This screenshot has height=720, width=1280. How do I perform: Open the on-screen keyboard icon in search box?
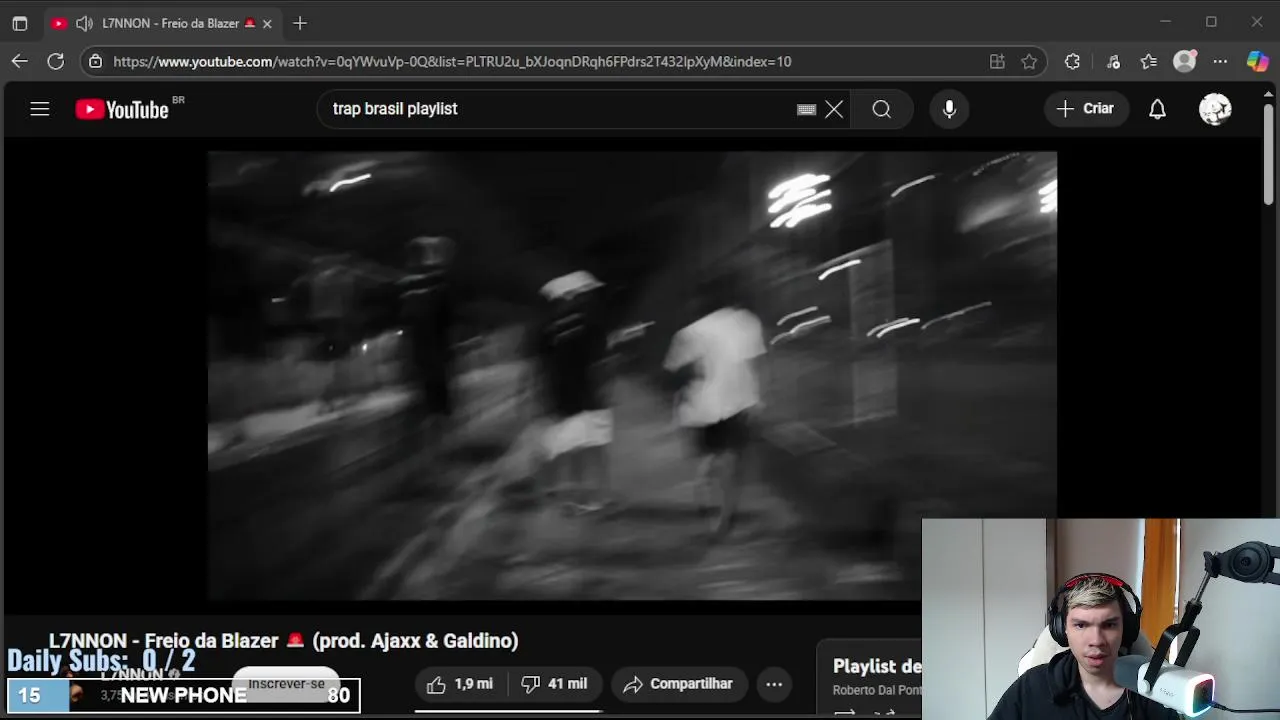pos(806,109)
